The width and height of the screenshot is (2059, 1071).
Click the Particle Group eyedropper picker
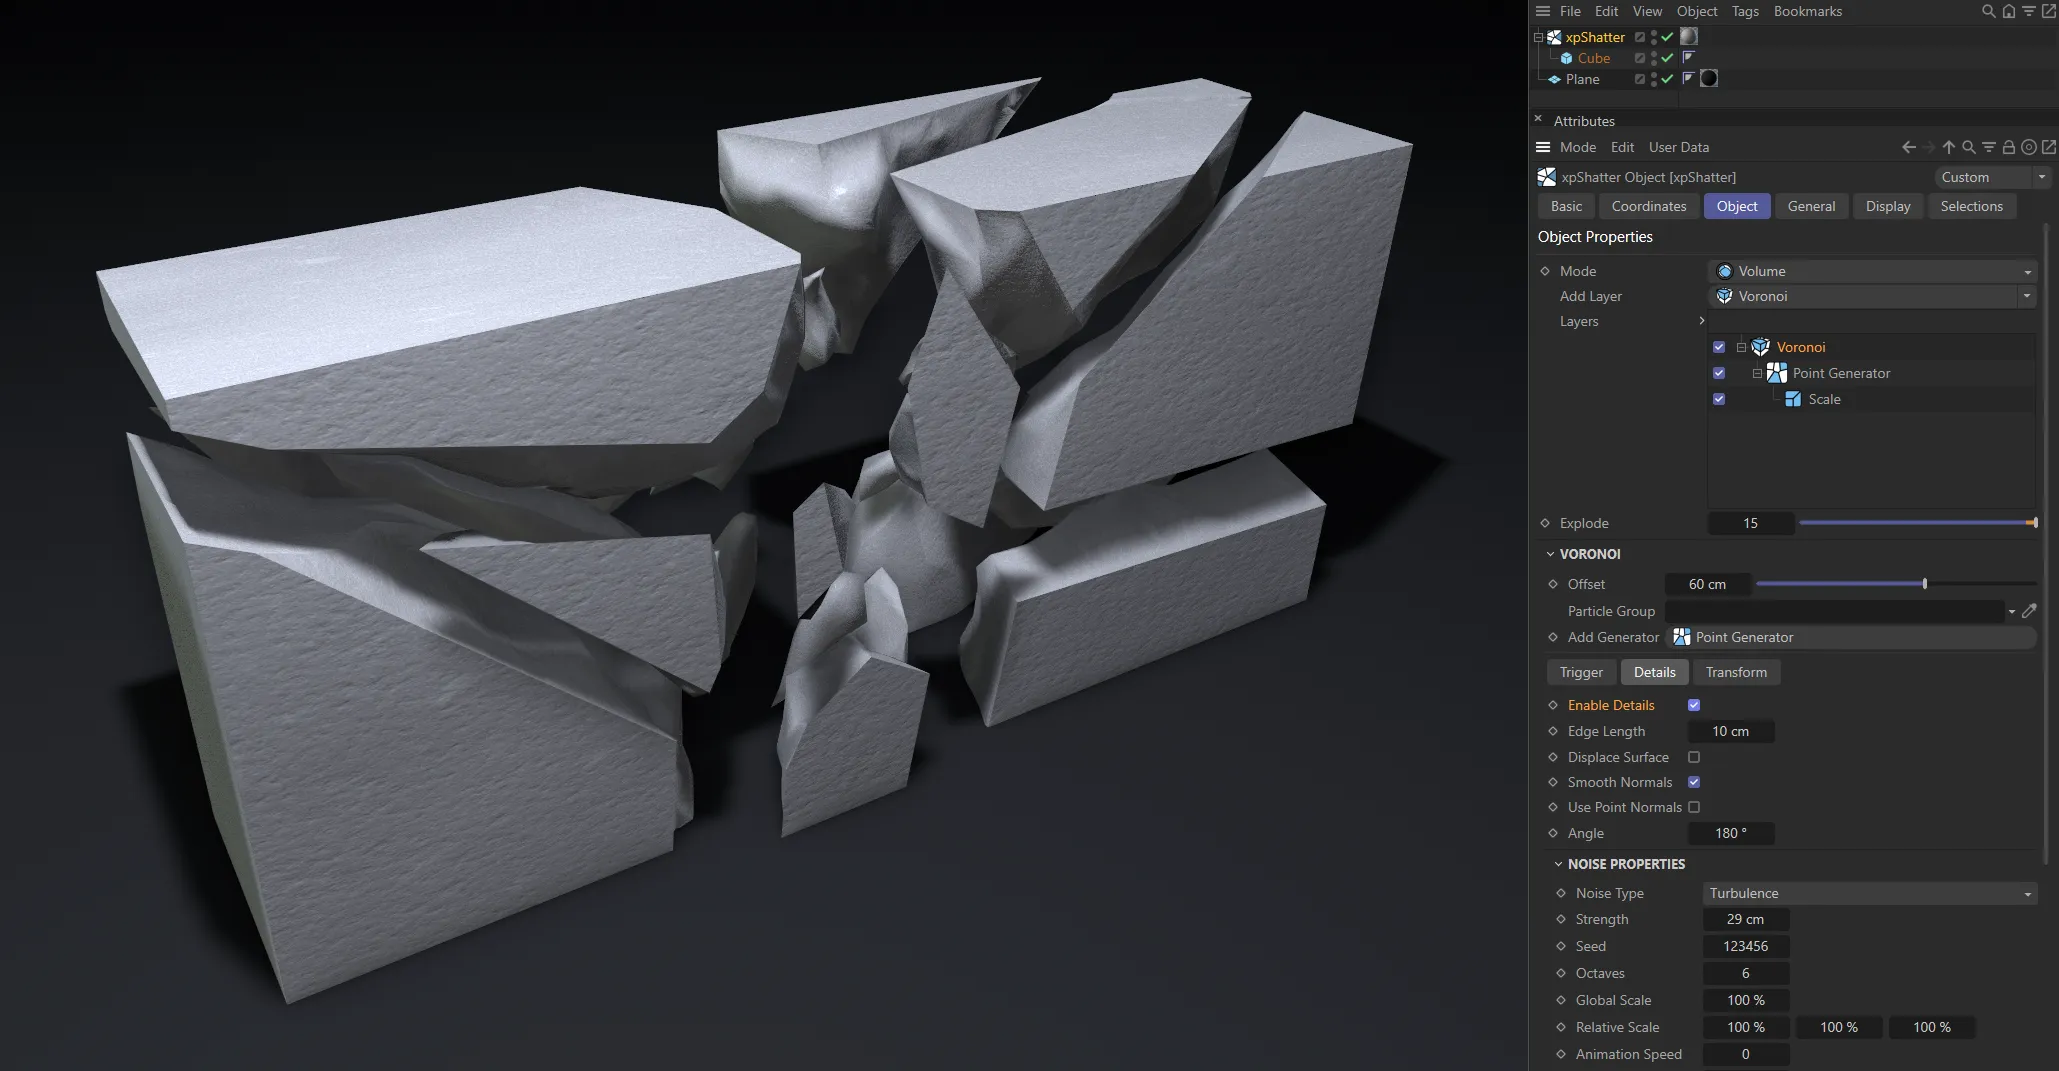coord(2030,611)
